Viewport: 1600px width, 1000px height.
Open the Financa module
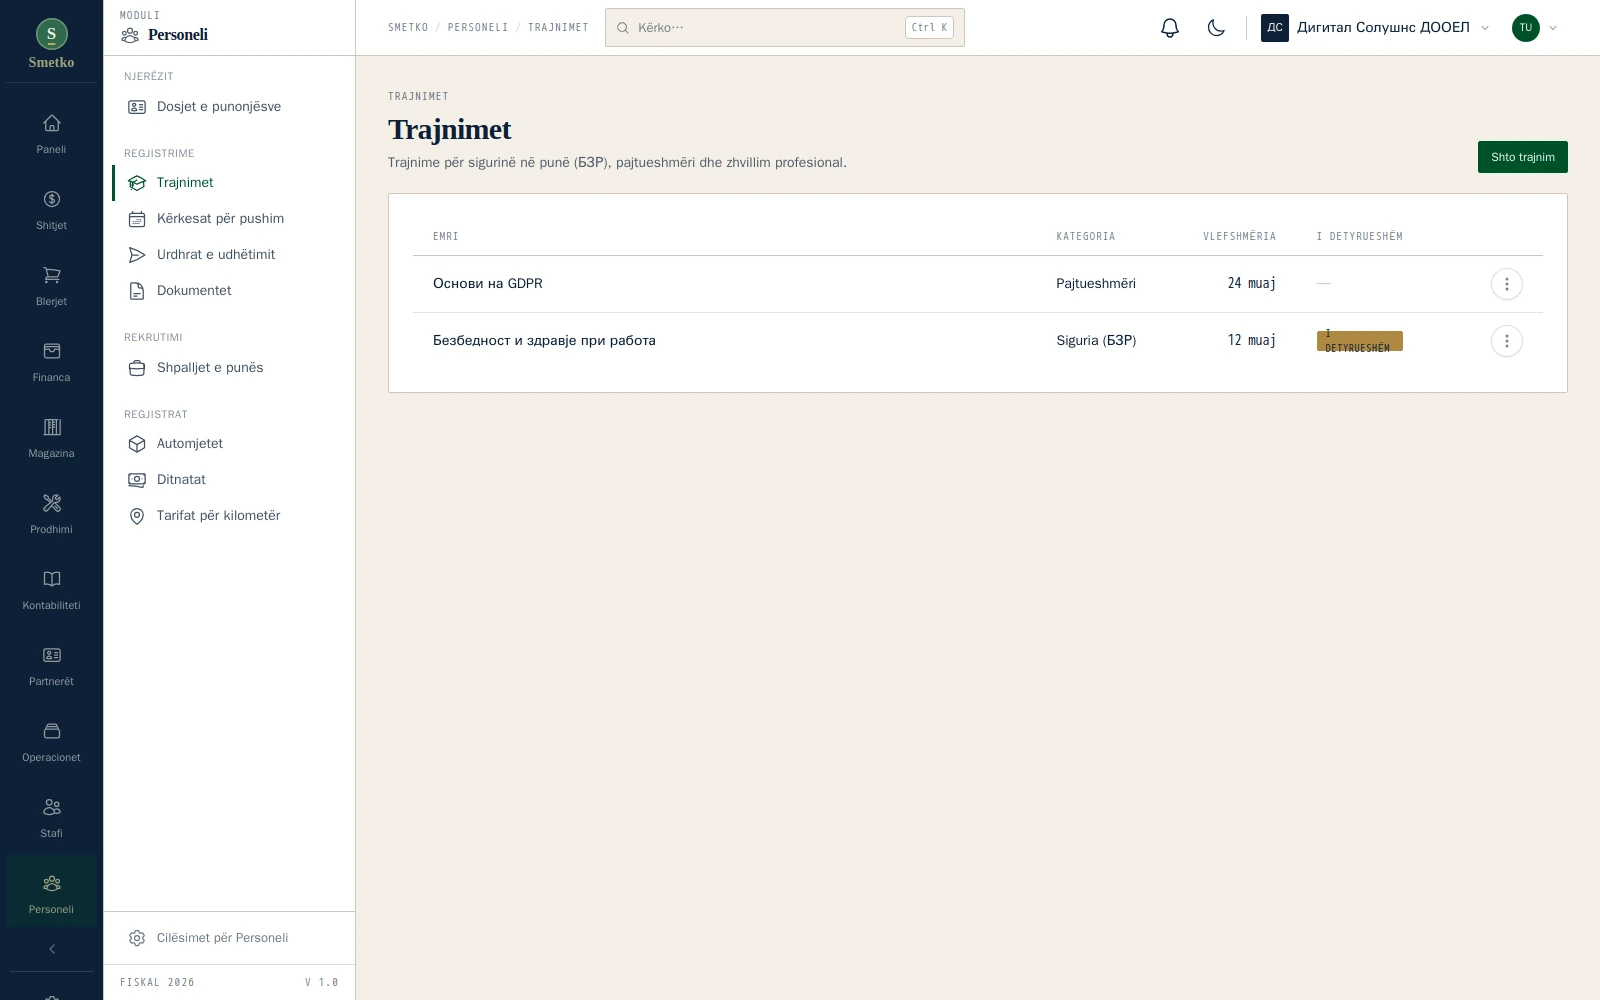pos(51,362)
